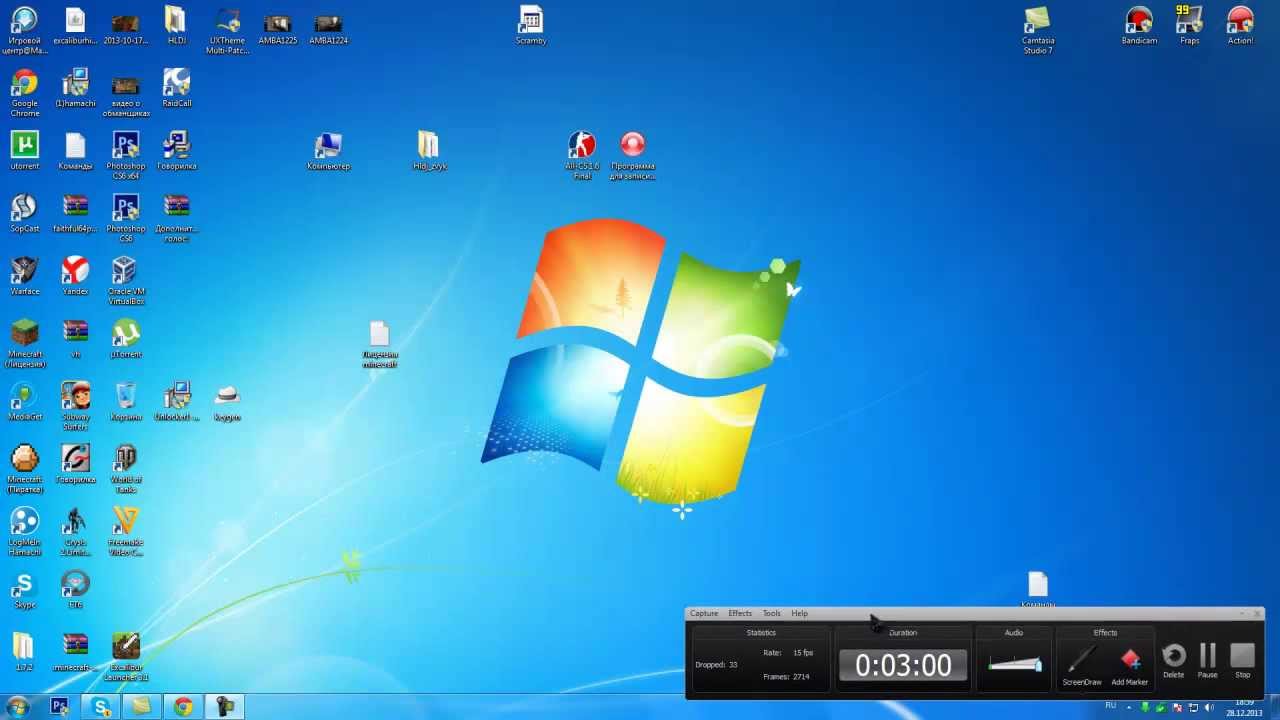
Task: Select the (1)hamachi installer icon
Action: pyautogui.click(x=75, y=88)
